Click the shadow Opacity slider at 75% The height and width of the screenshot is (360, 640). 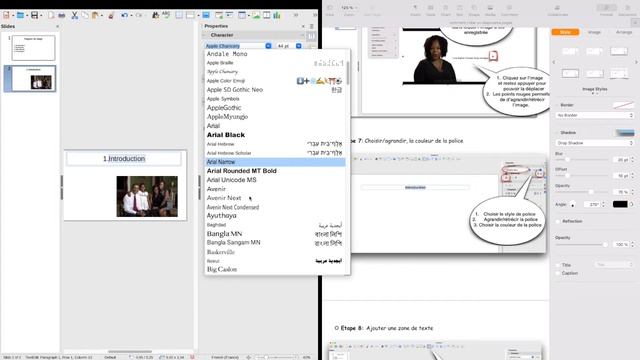[582, 192]
